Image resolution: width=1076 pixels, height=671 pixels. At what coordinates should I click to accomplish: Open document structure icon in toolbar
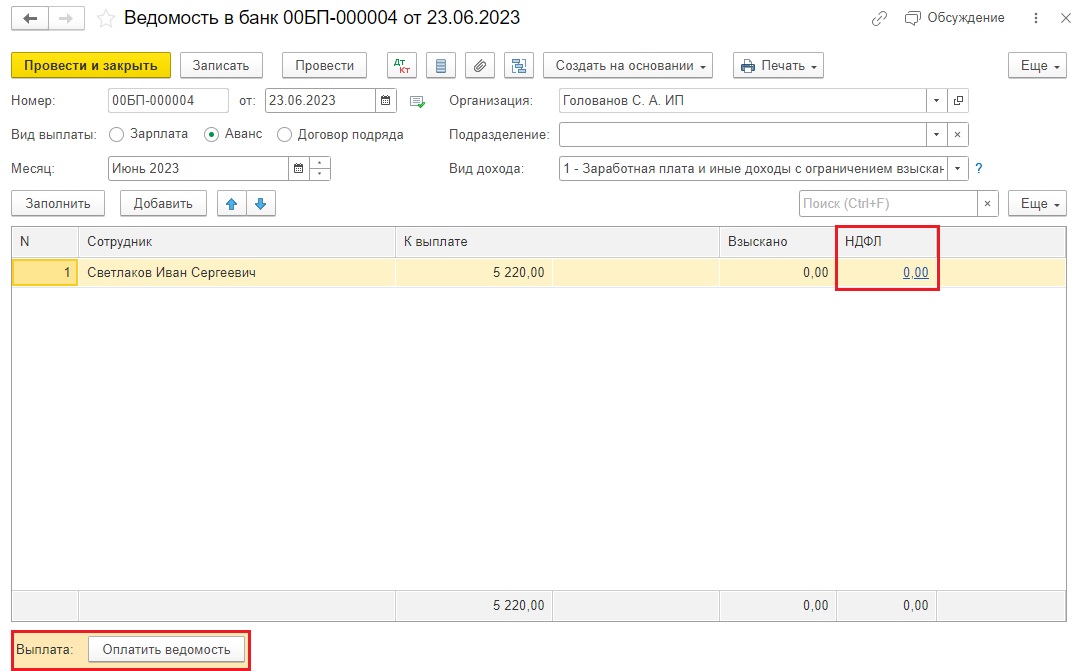pos(519,66)
